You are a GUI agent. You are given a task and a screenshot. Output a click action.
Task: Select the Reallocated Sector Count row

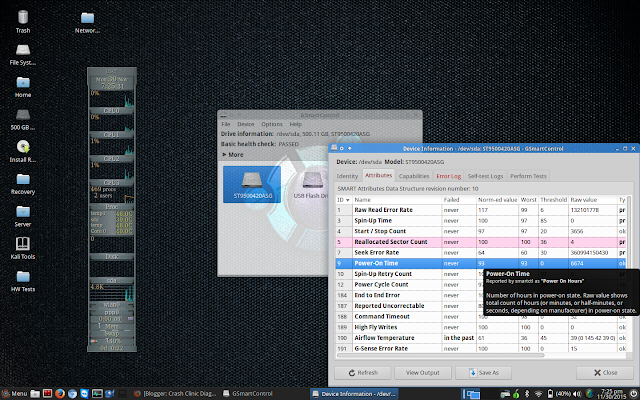coord(481,242)
